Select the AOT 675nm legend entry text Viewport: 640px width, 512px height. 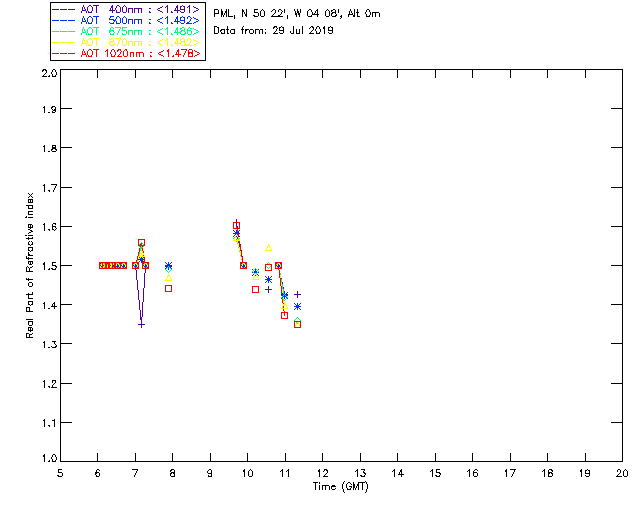140,31
